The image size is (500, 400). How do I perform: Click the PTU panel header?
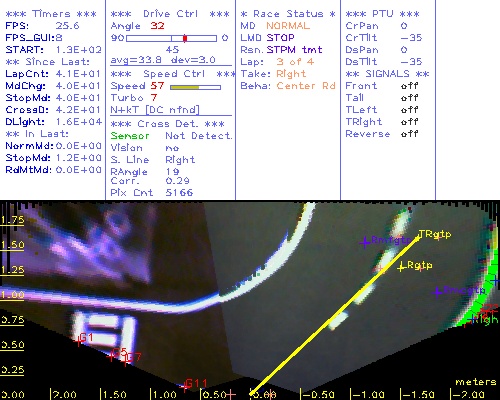(382, 14)
